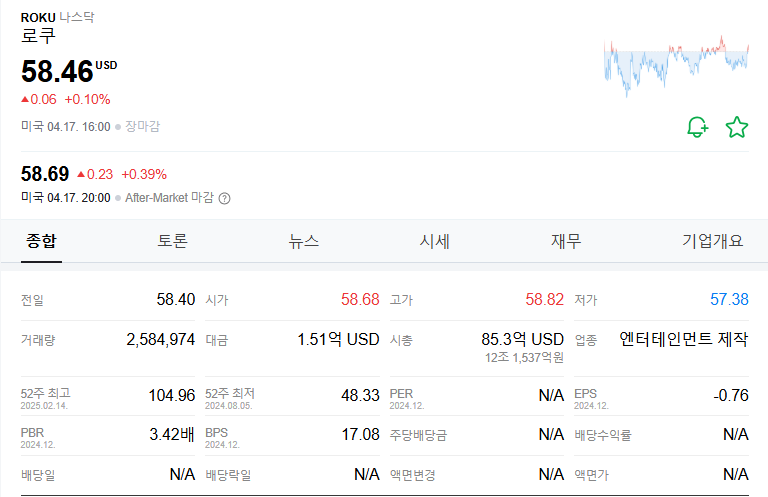Screen dimensions: 768x497
Task: Click the opening price 58.68
Action: [360, 299]
